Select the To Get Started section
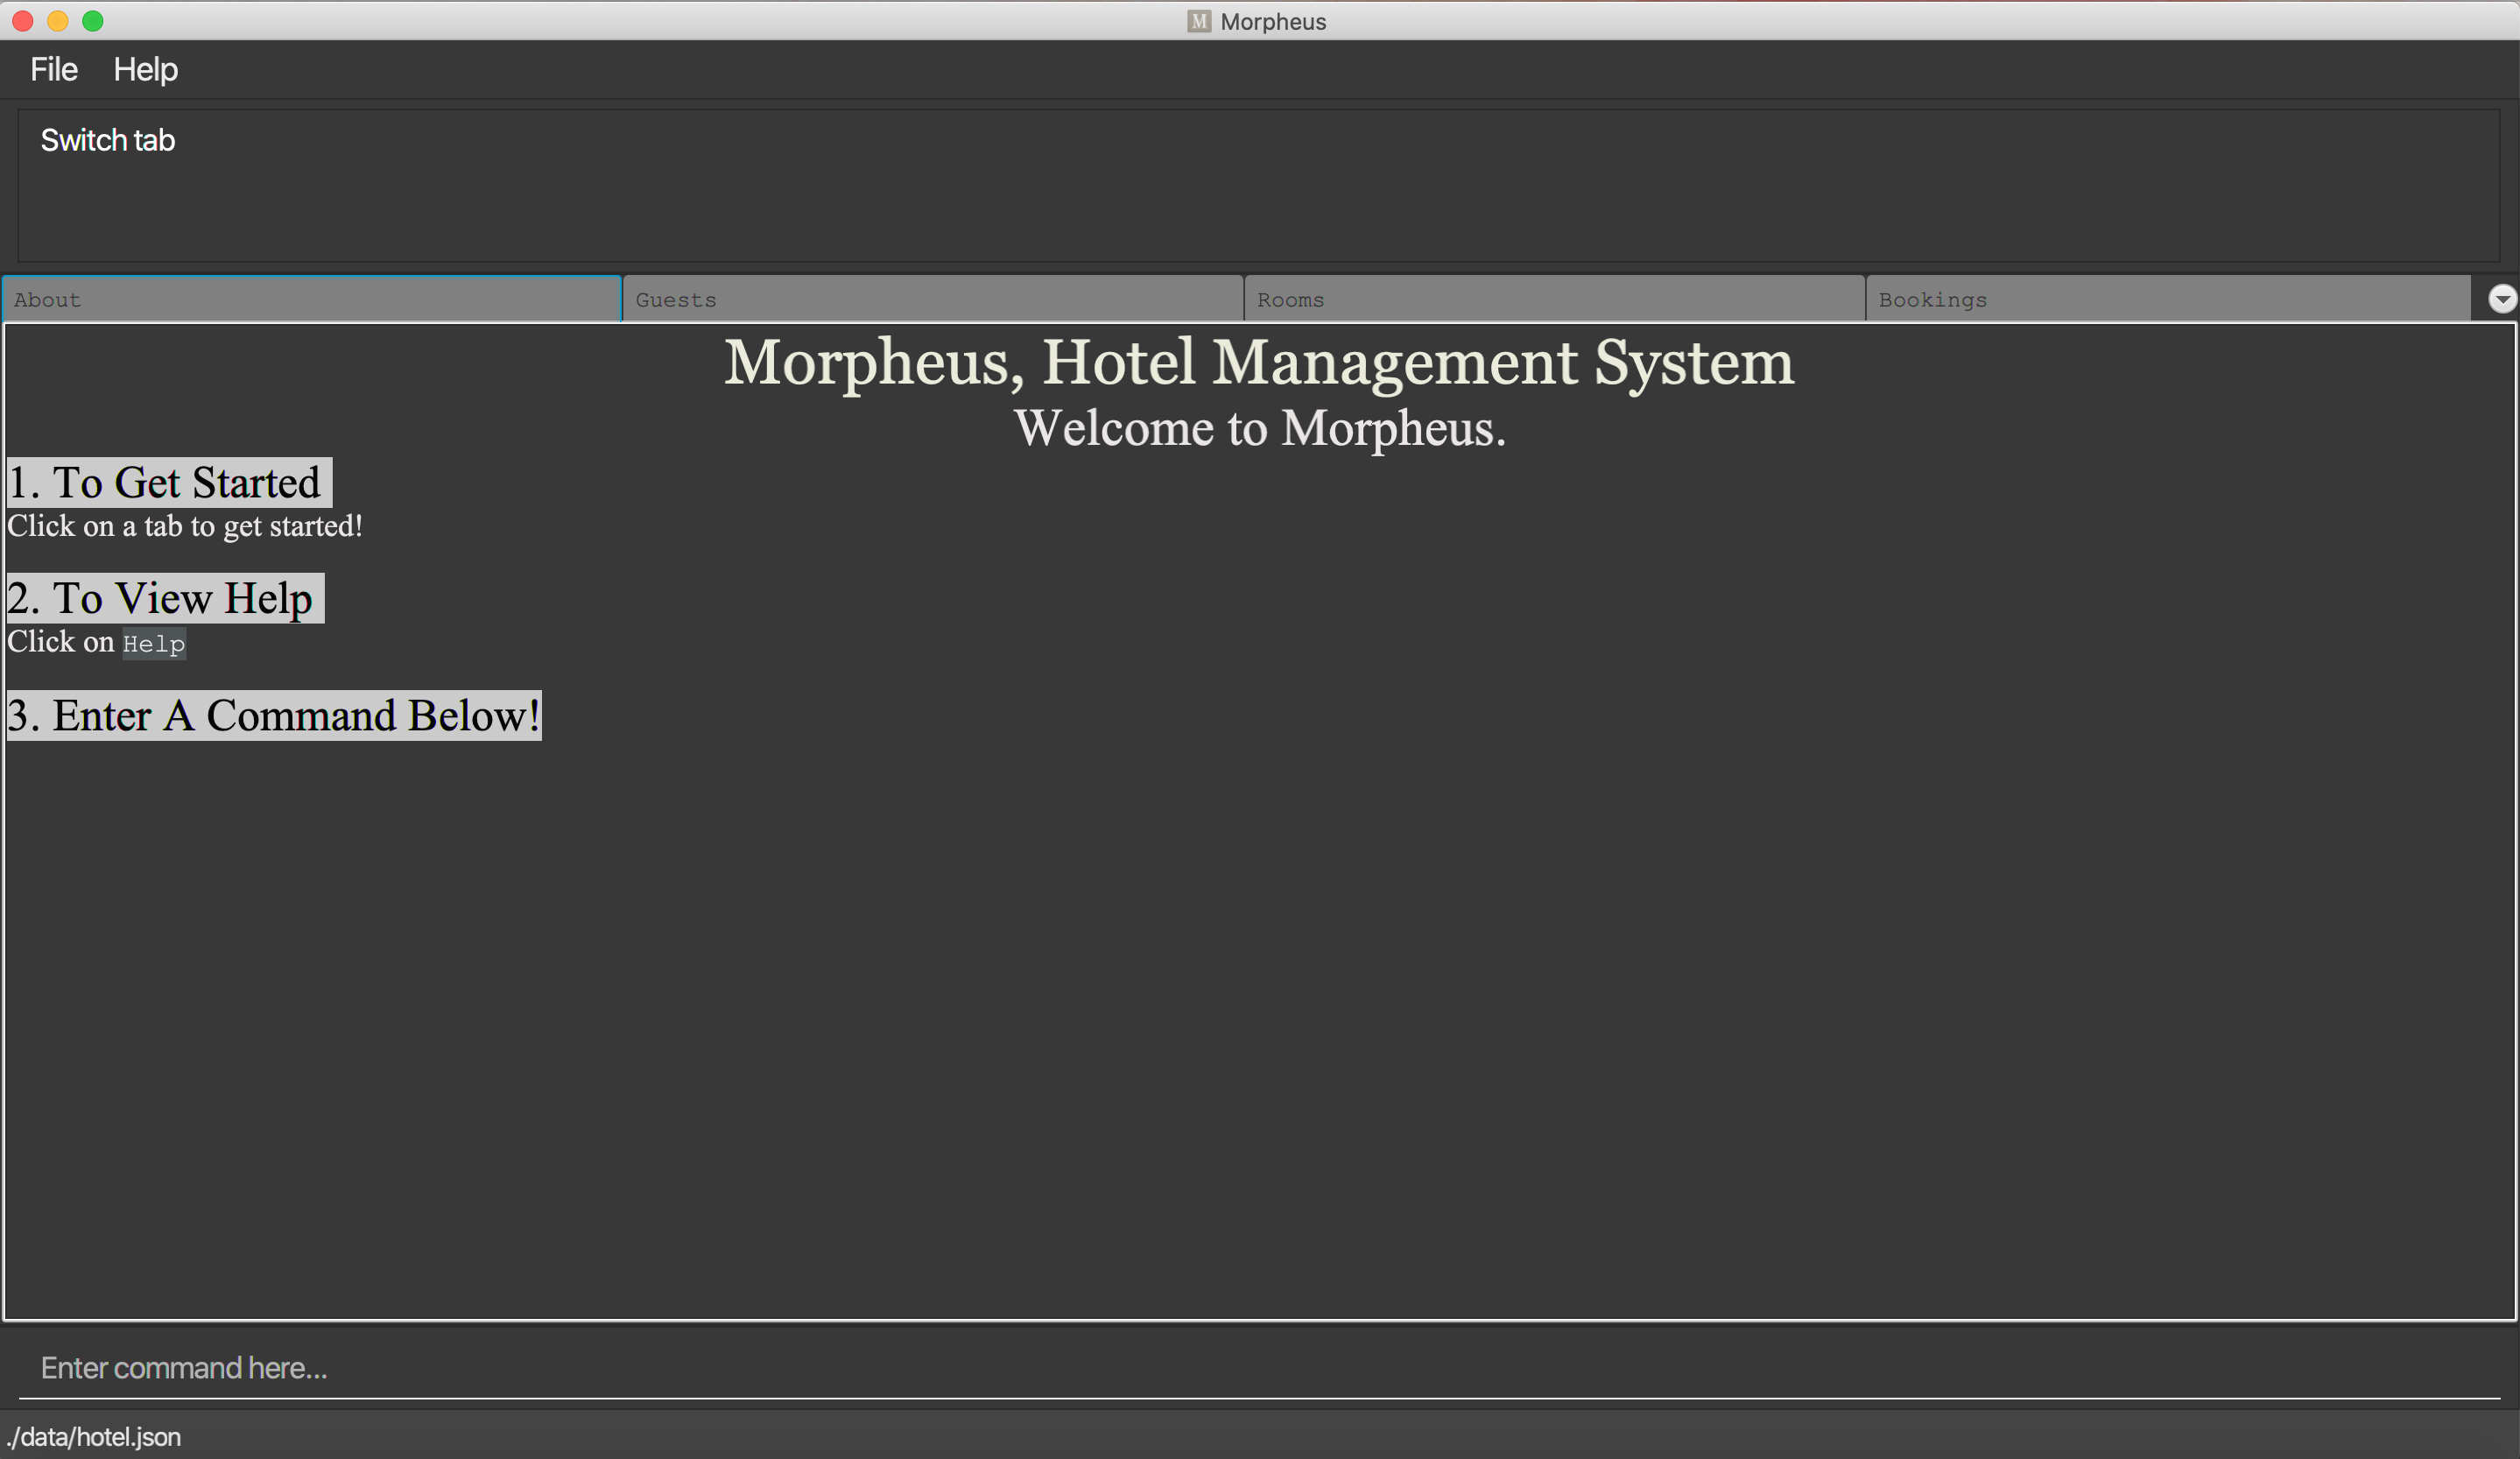This screenshot has height=1459, width=2520. pyautogui.click(x=166, y=483)
